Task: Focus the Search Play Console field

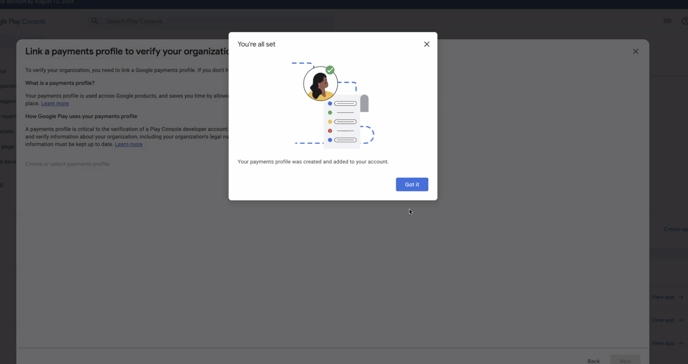Action: pos(211,21)
